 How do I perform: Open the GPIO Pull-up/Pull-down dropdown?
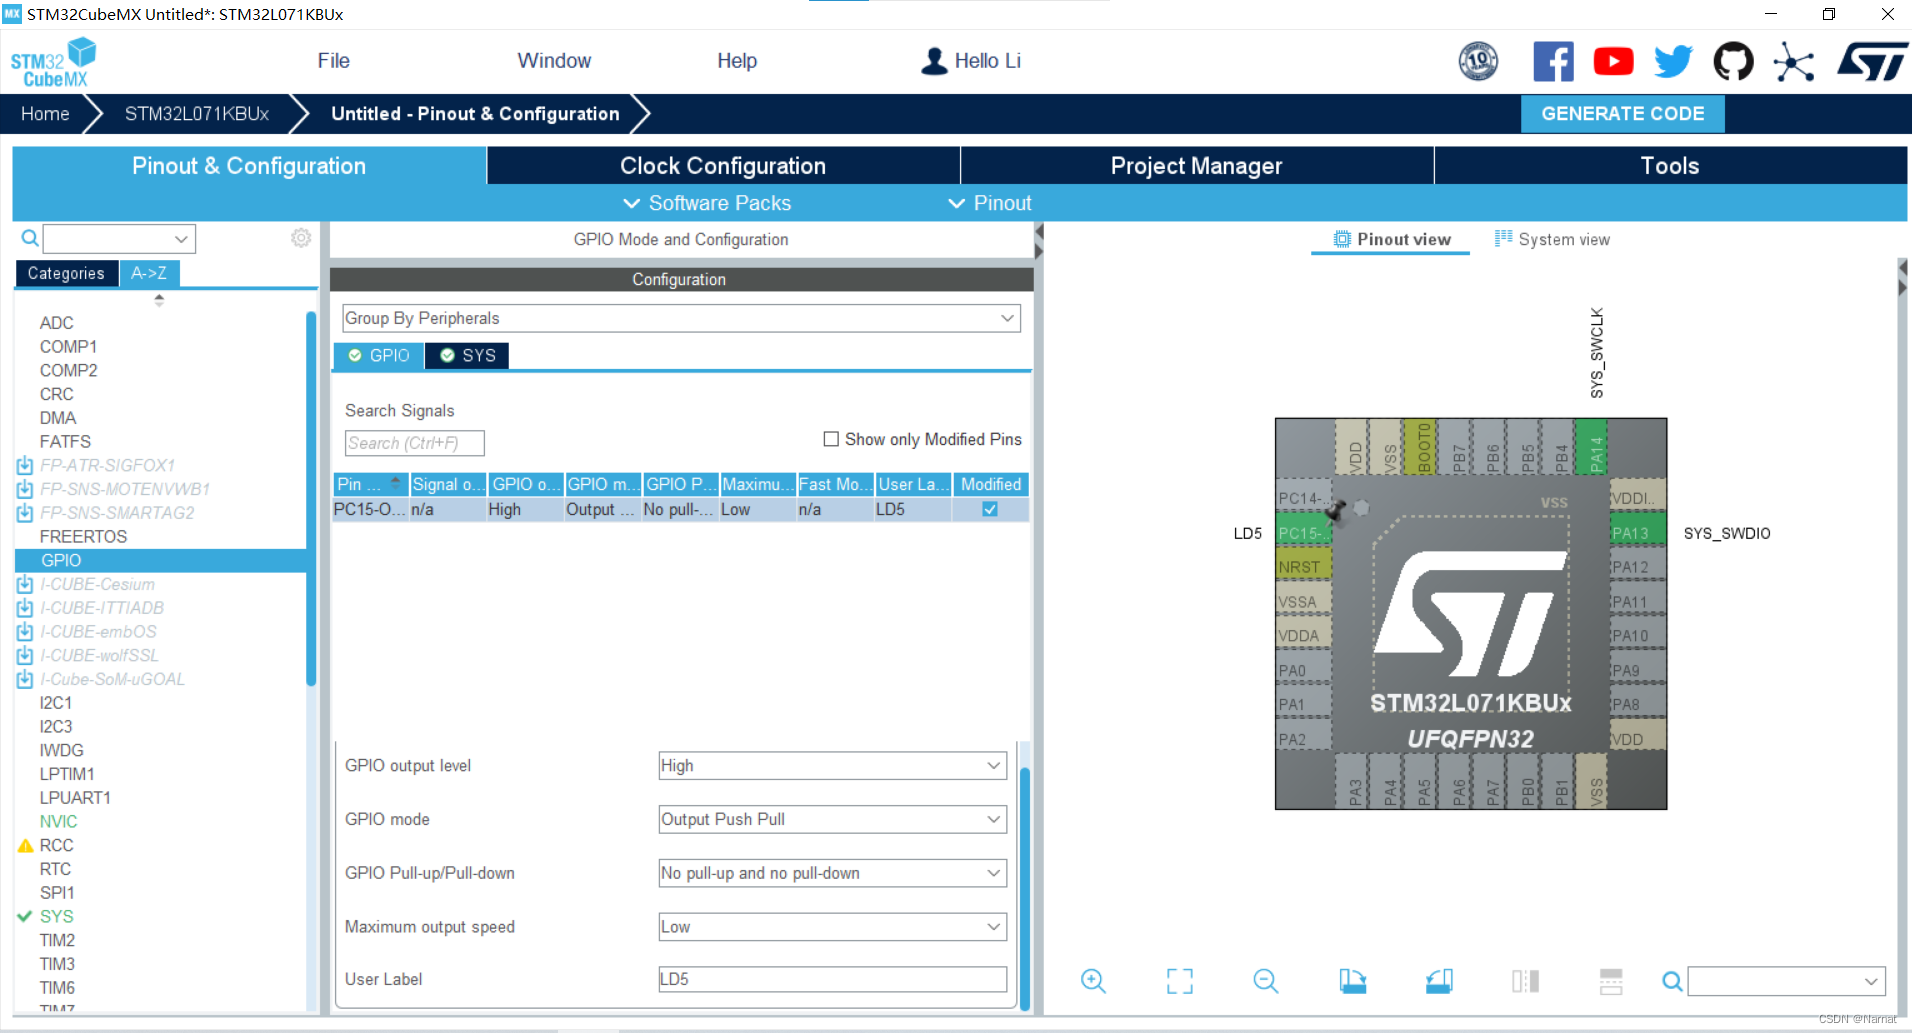[x=832, y=873]
